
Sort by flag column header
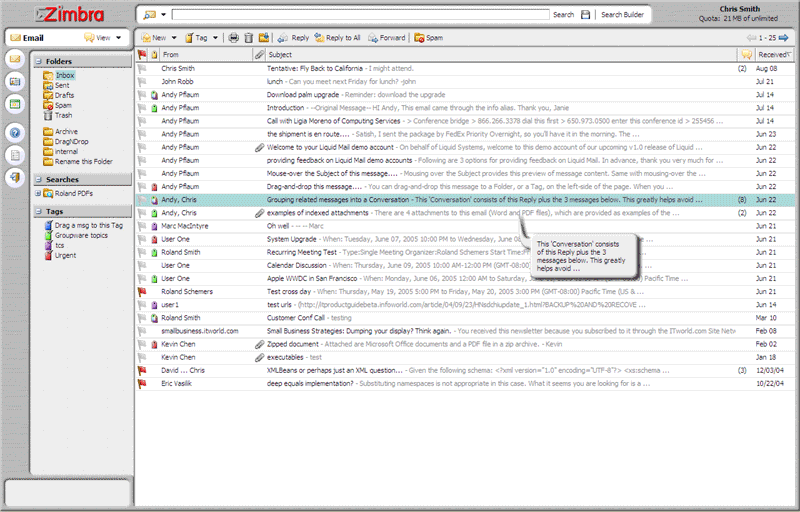tap(142, 55)
